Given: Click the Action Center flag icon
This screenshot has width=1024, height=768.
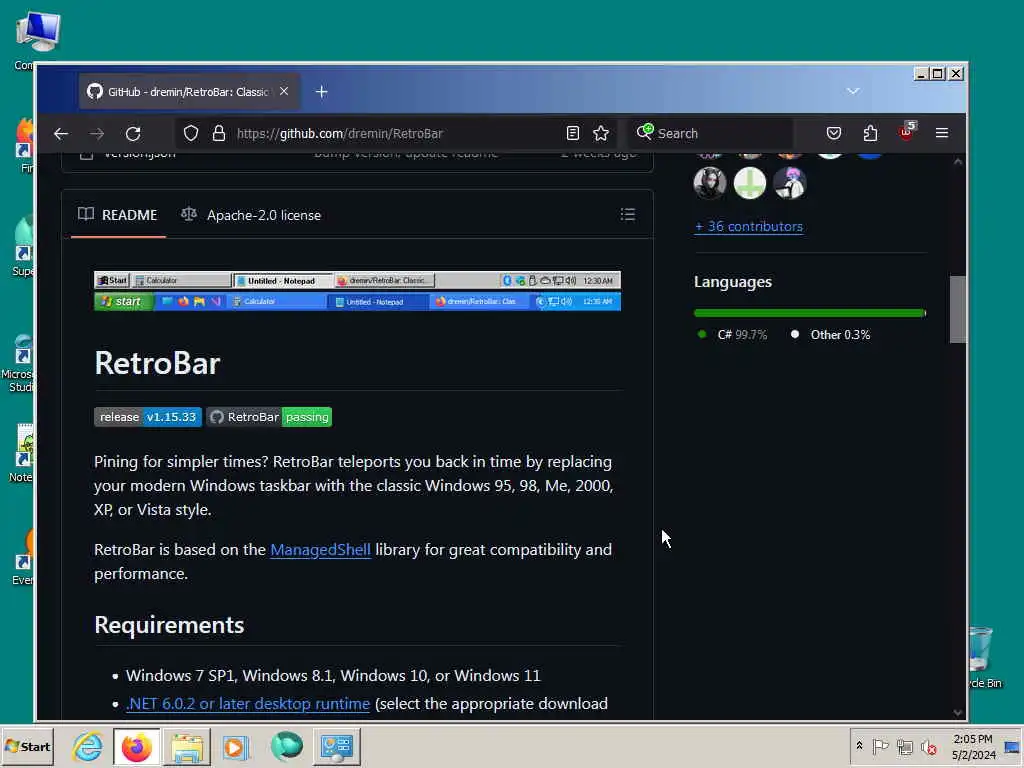Looking at the screenshot, I should point(880,746).
